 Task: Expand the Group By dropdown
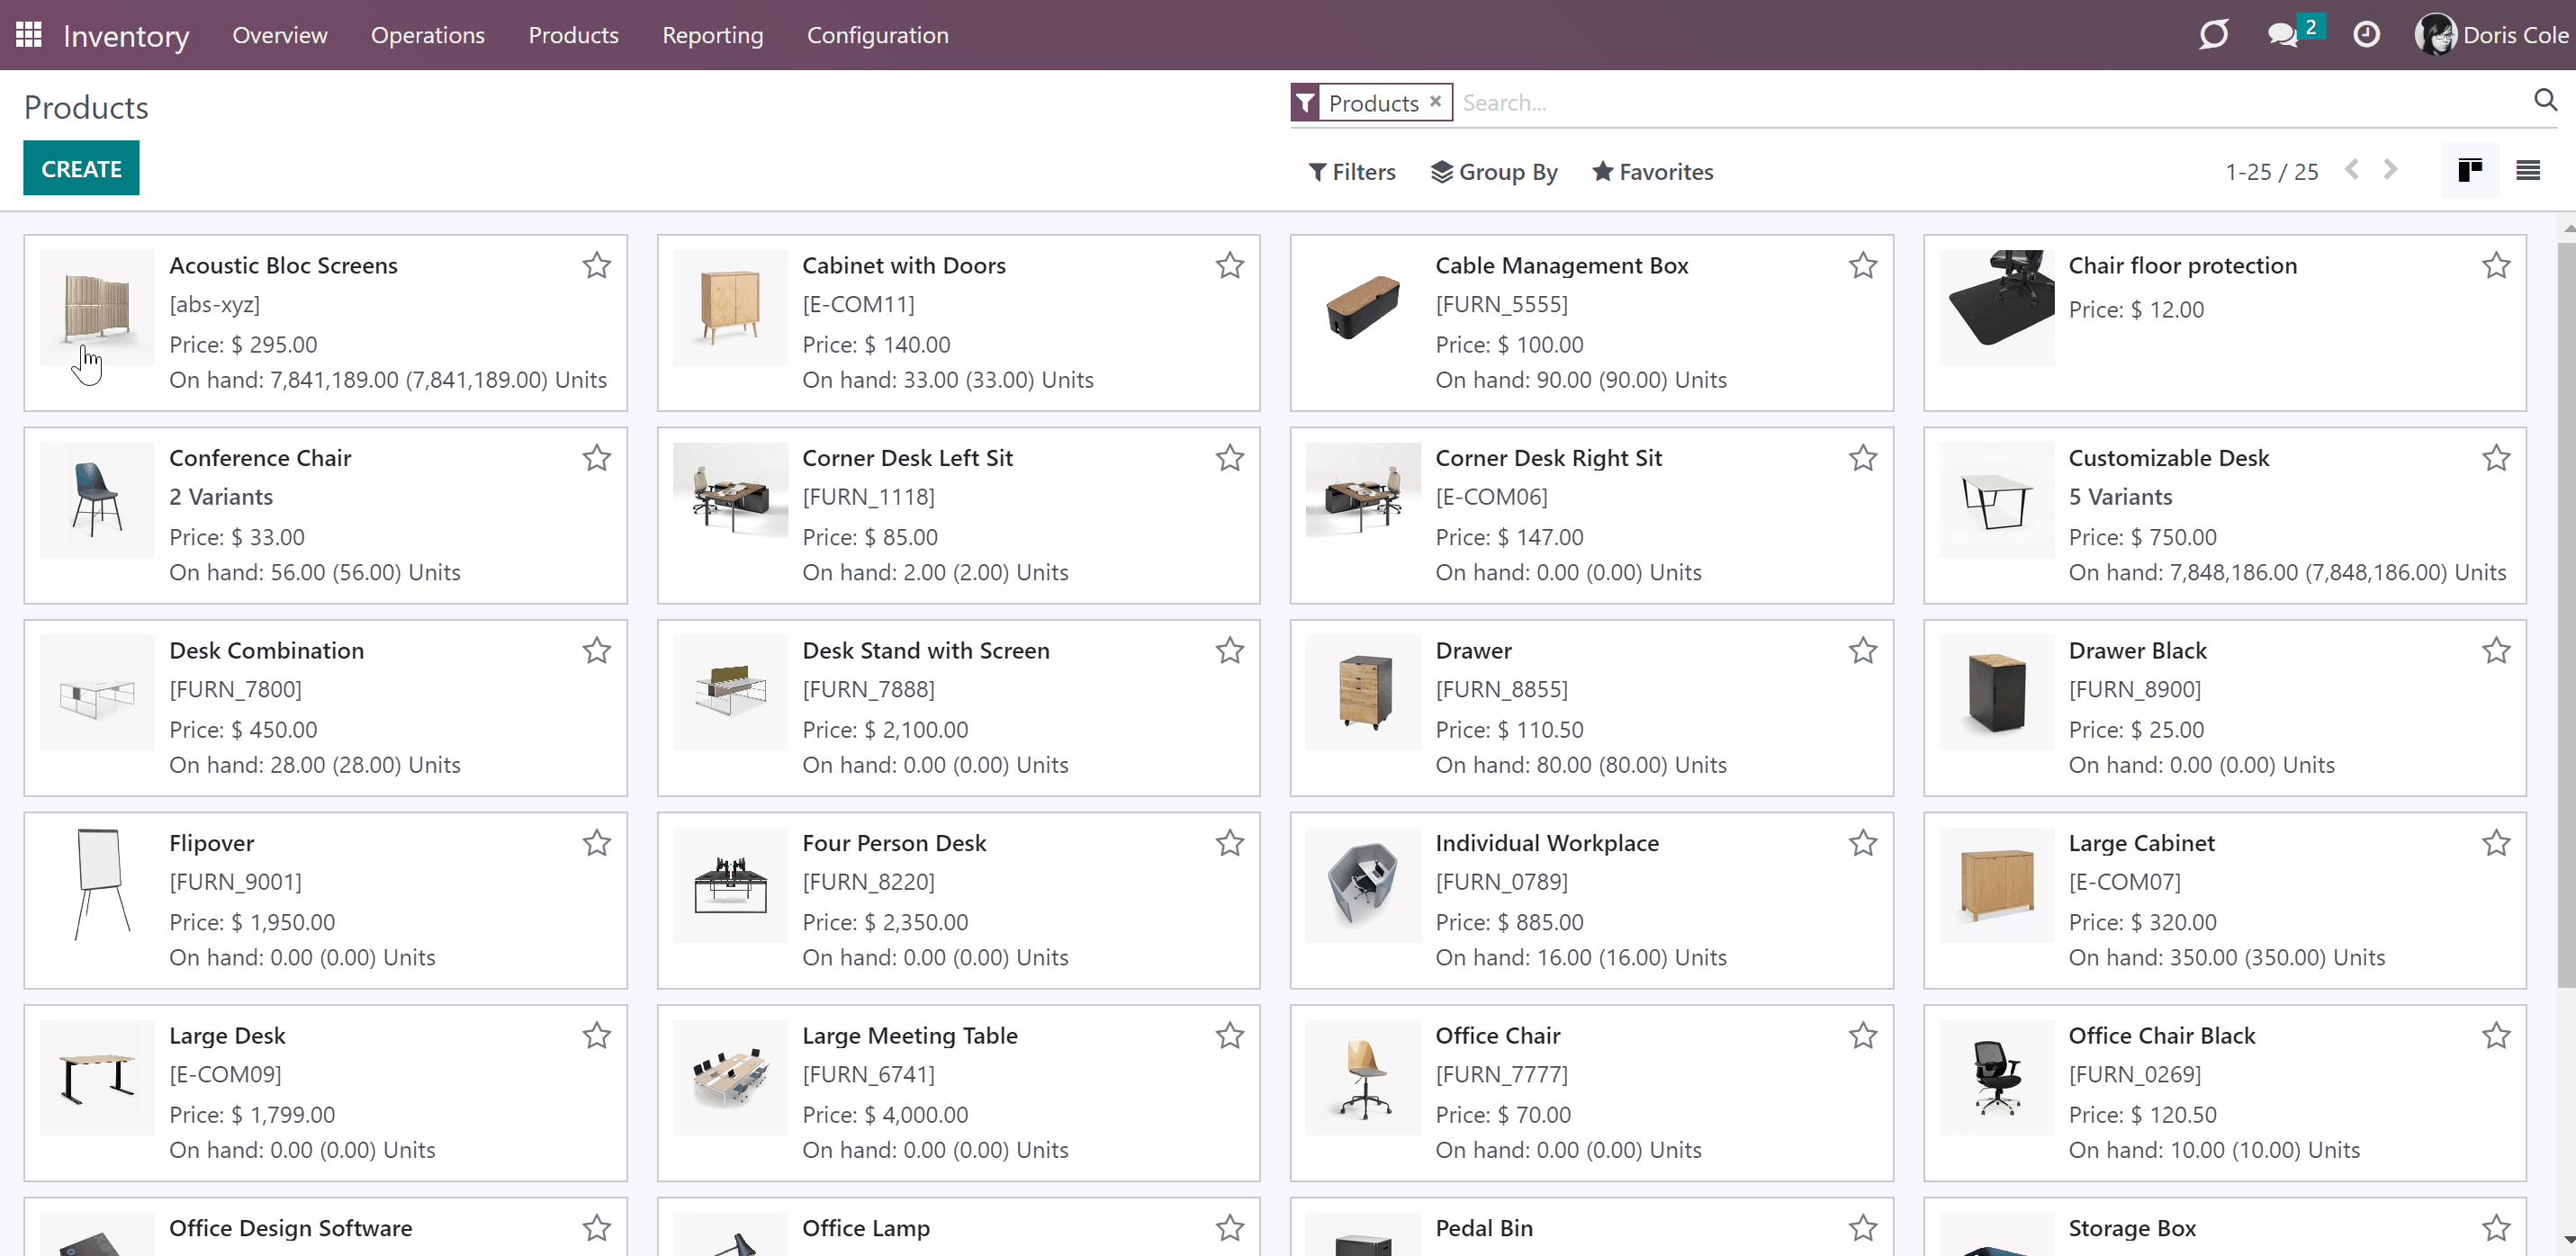[1494, 172]
